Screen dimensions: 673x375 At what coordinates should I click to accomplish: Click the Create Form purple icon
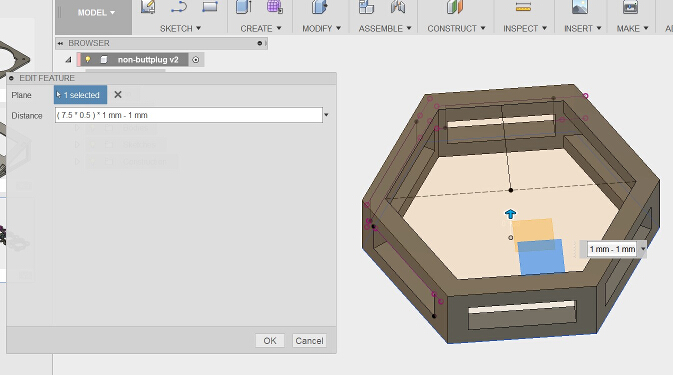pyautogui.click(x=275, y=7)
